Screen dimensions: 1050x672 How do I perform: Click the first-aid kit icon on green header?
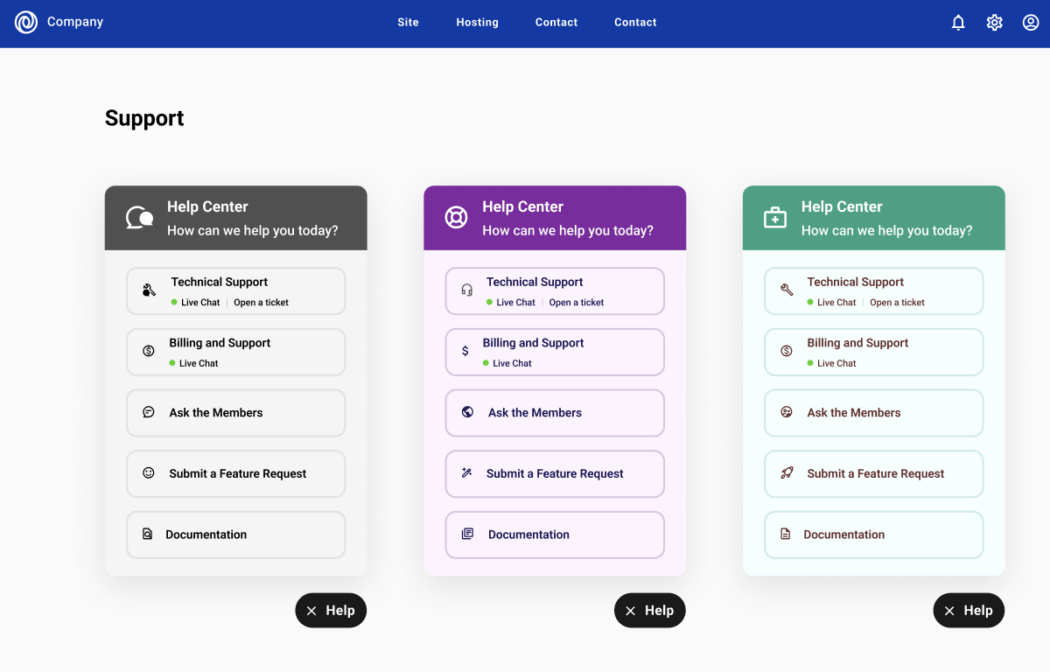pos(774,216)
